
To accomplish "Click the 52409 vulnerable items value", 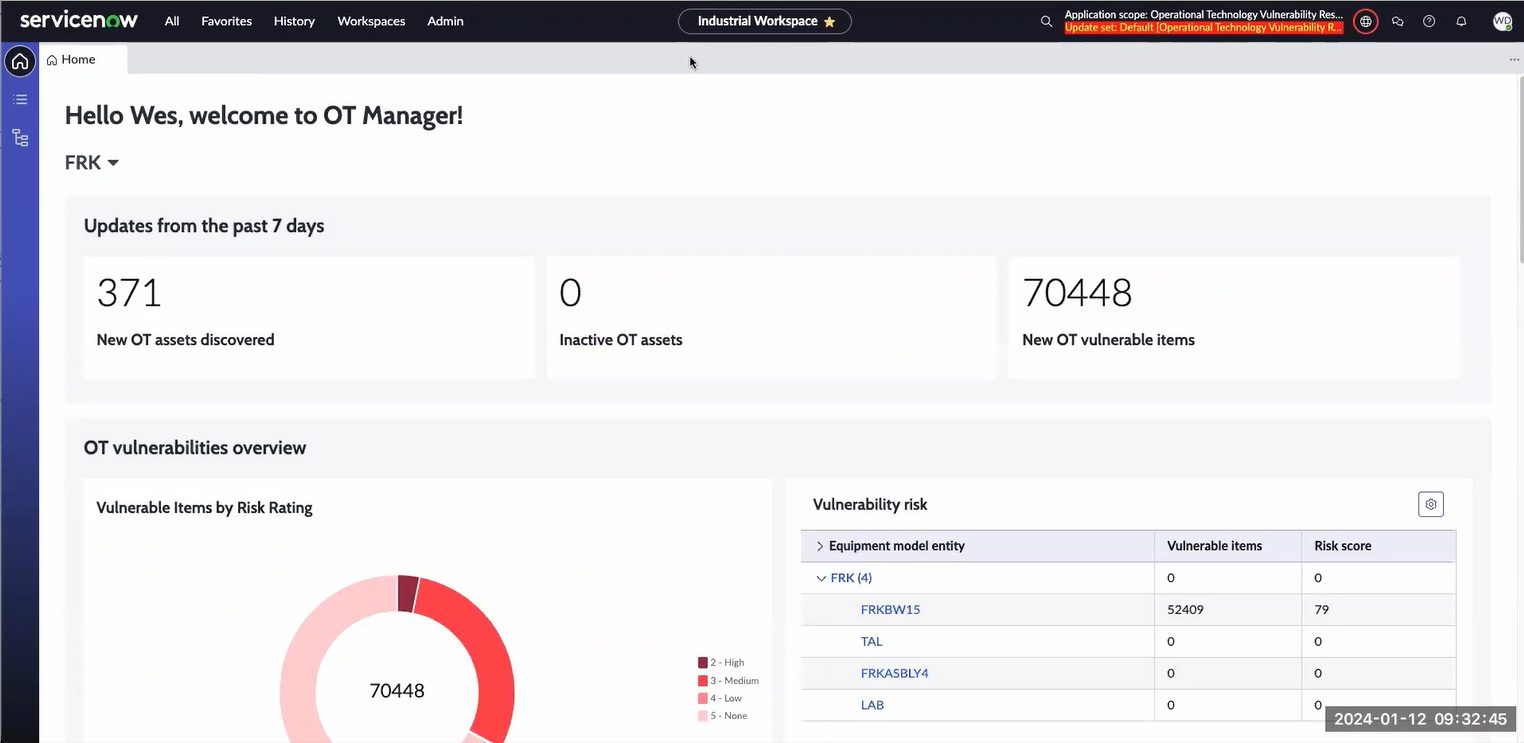I will (x=1185, y=610).
